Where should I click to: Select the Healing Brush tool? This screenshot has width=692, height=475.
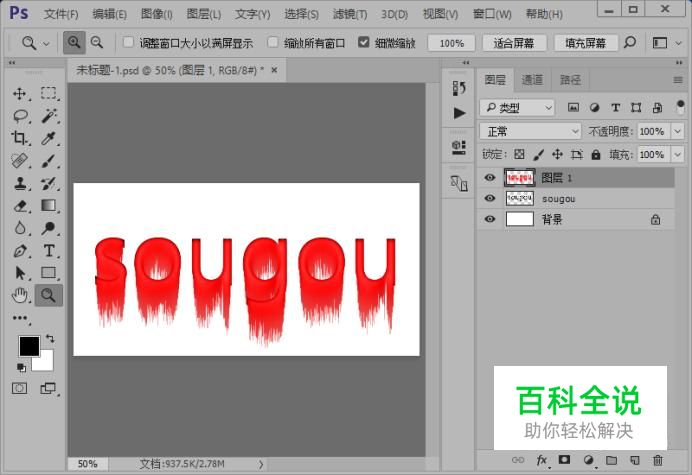pyautogui.click(x=19, y=161)
